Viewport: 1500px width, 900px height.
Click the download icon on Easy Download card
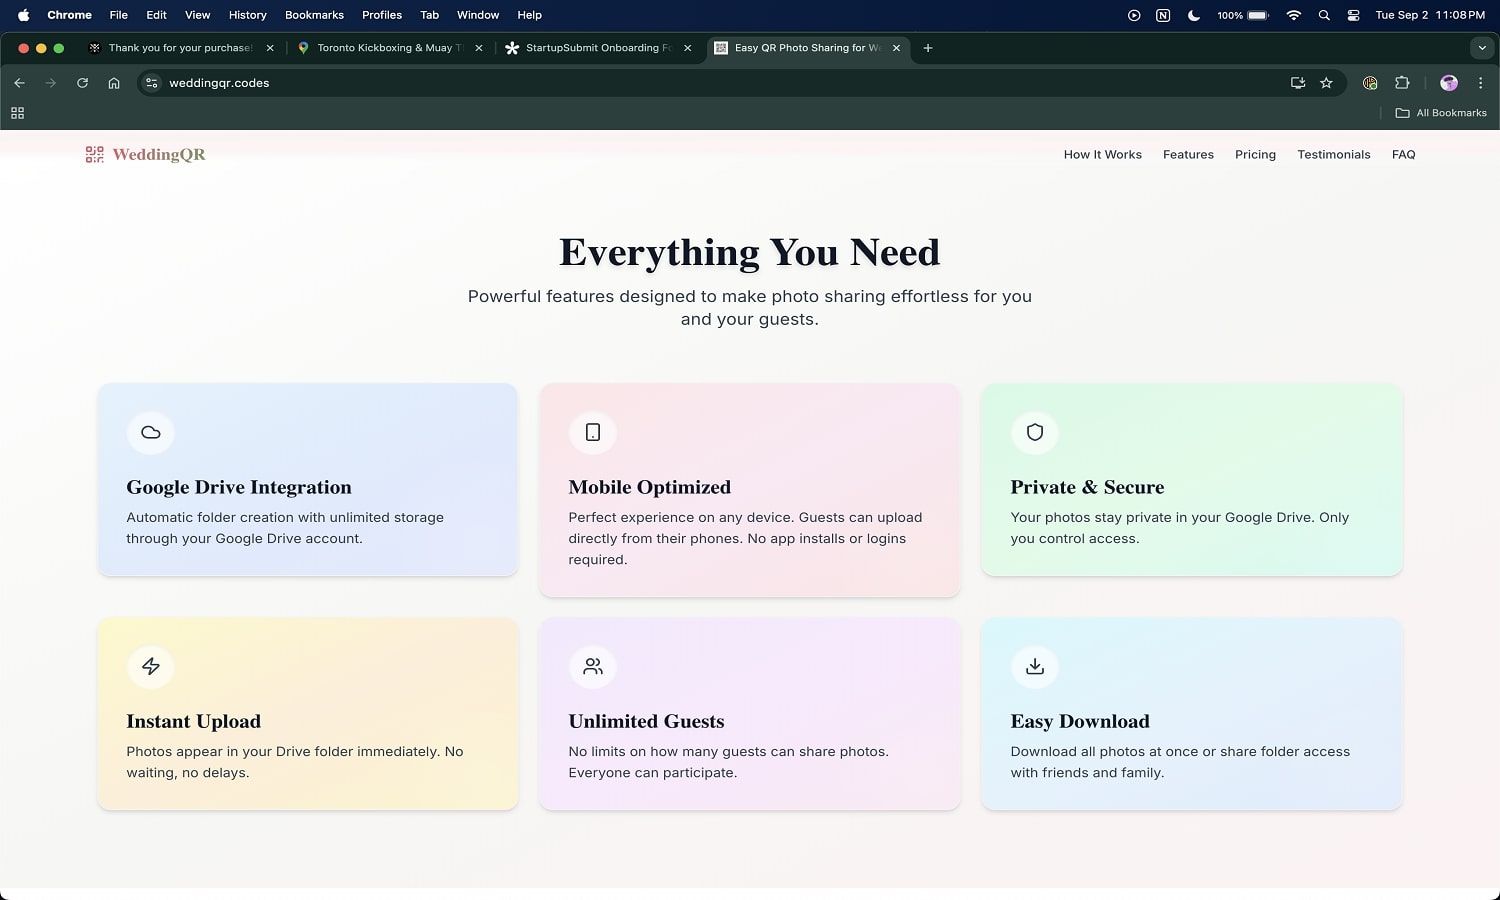1035,667
